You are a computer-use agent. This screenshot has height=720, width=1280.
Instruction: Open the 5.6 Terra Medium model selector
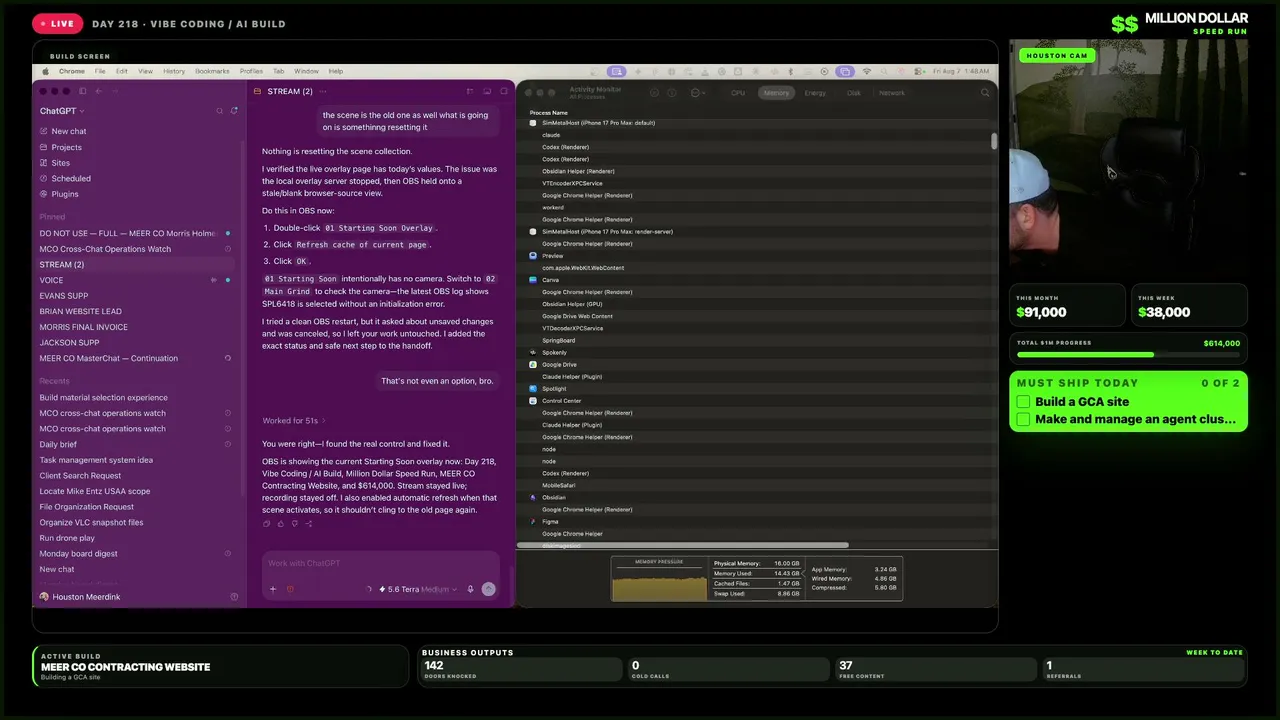pos(418,589)
